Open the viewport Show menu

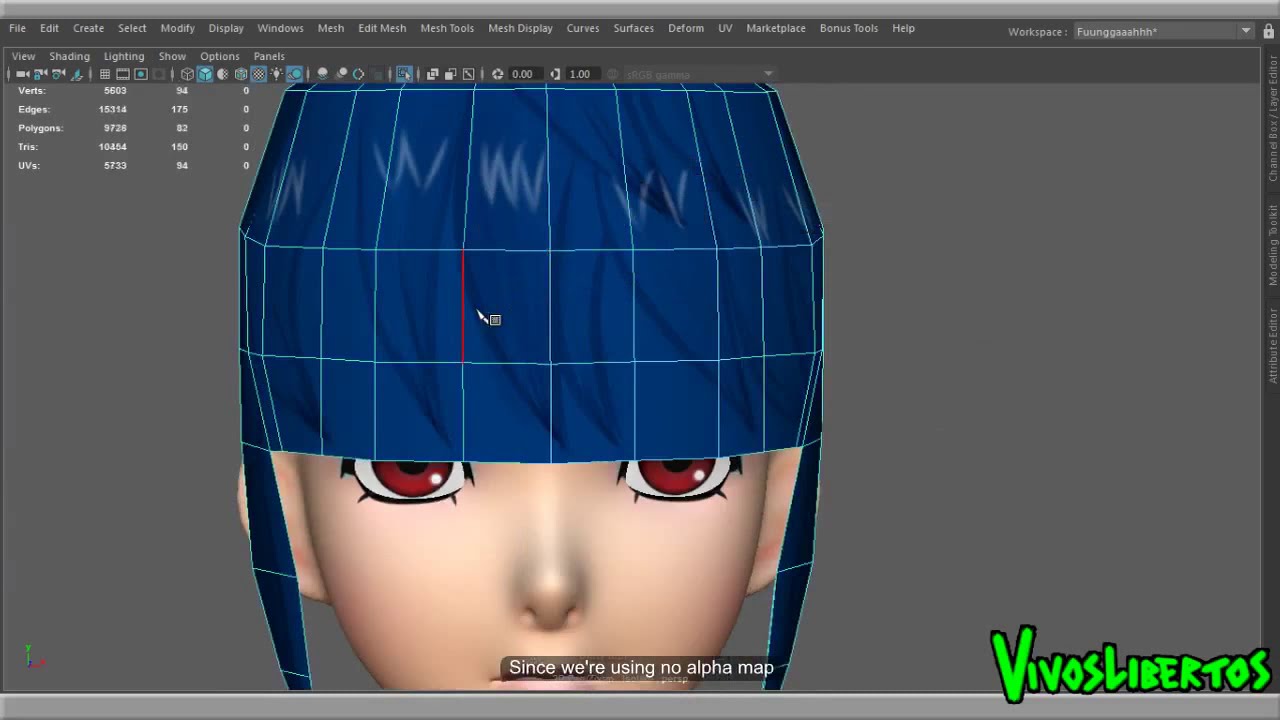point(172,56)
